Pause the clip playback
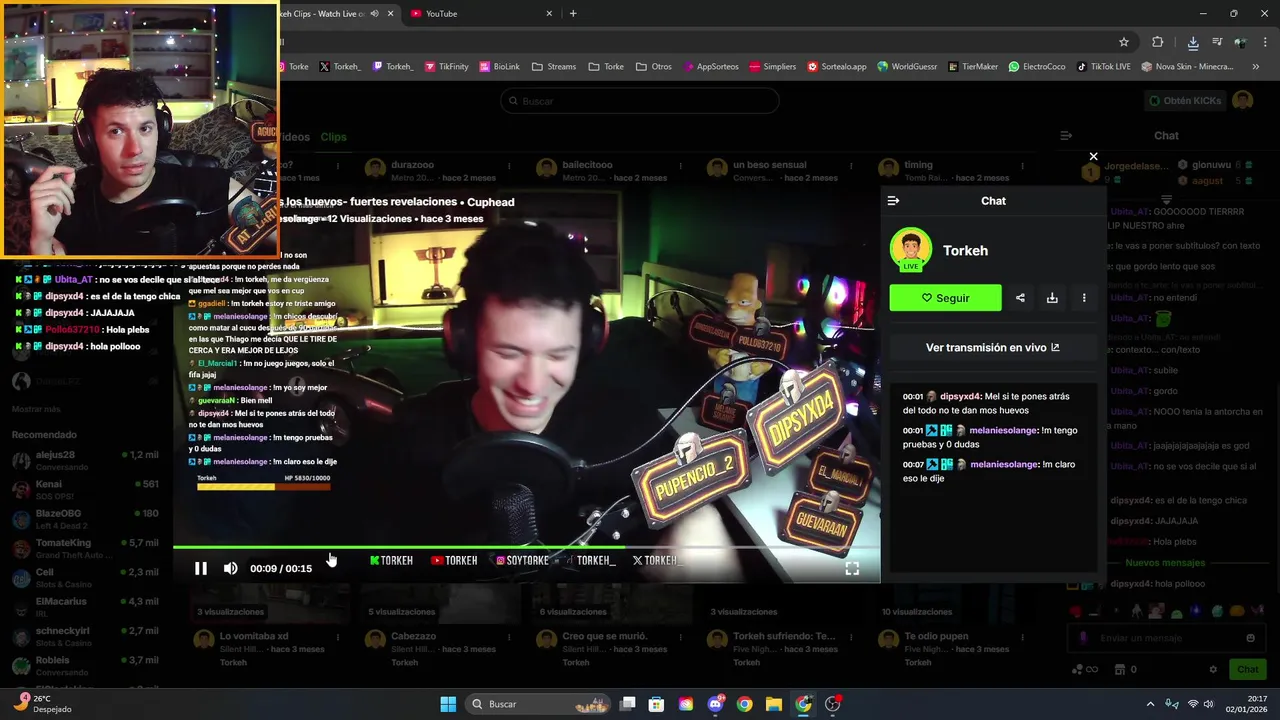This screenshot has height=720, width=1280. point(200,568)
